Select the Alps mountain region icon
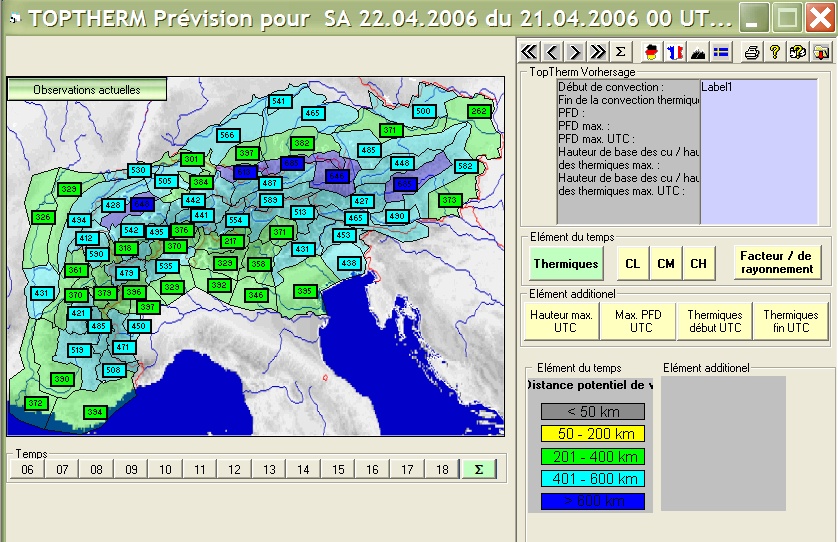This screenshot has height=542, width=838. coord(697,52)
